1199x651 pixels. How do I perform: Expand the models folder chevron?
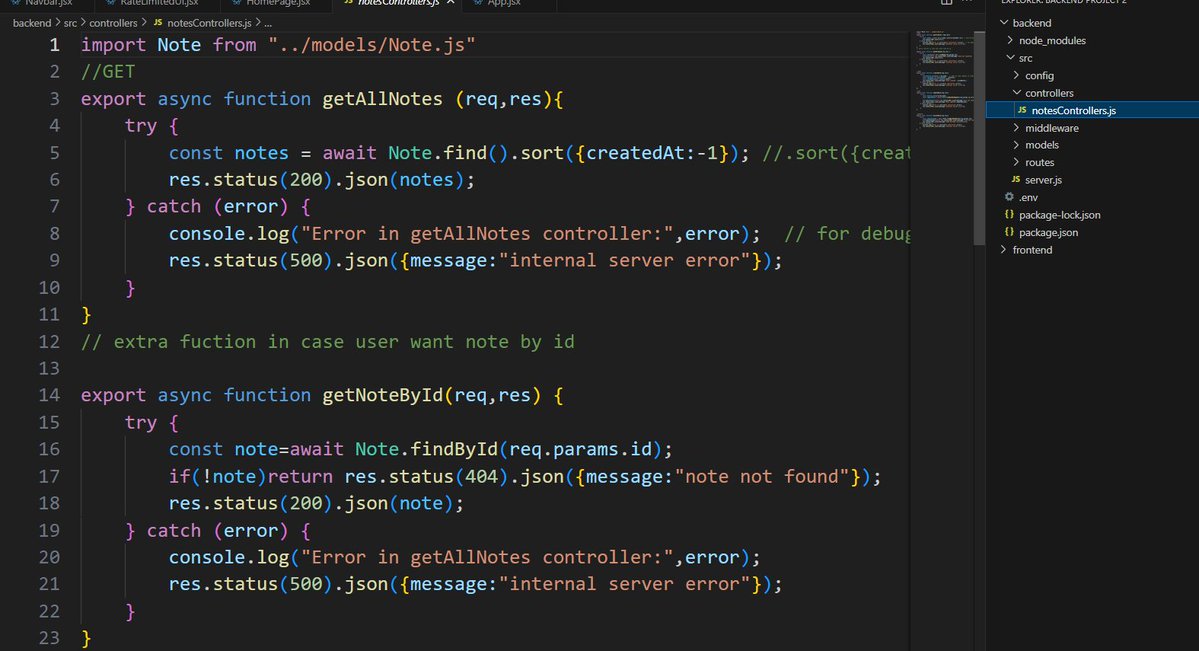click(1016, 145)
